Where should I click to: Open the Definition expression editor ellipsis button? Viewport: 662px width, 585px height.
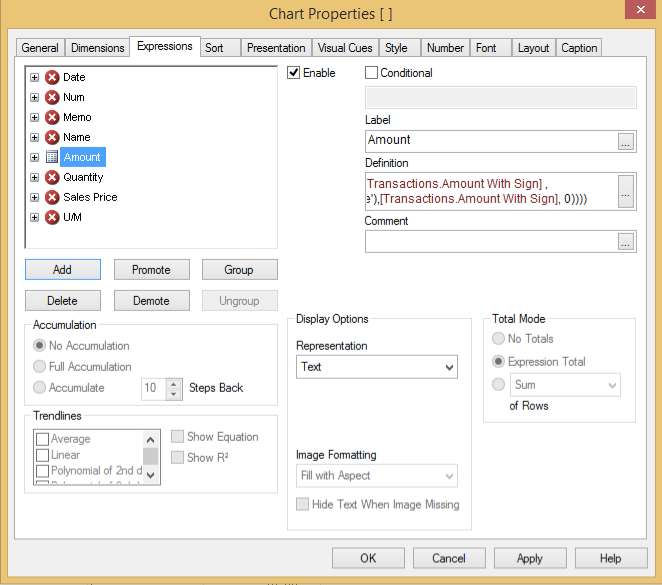pos(626,191)
